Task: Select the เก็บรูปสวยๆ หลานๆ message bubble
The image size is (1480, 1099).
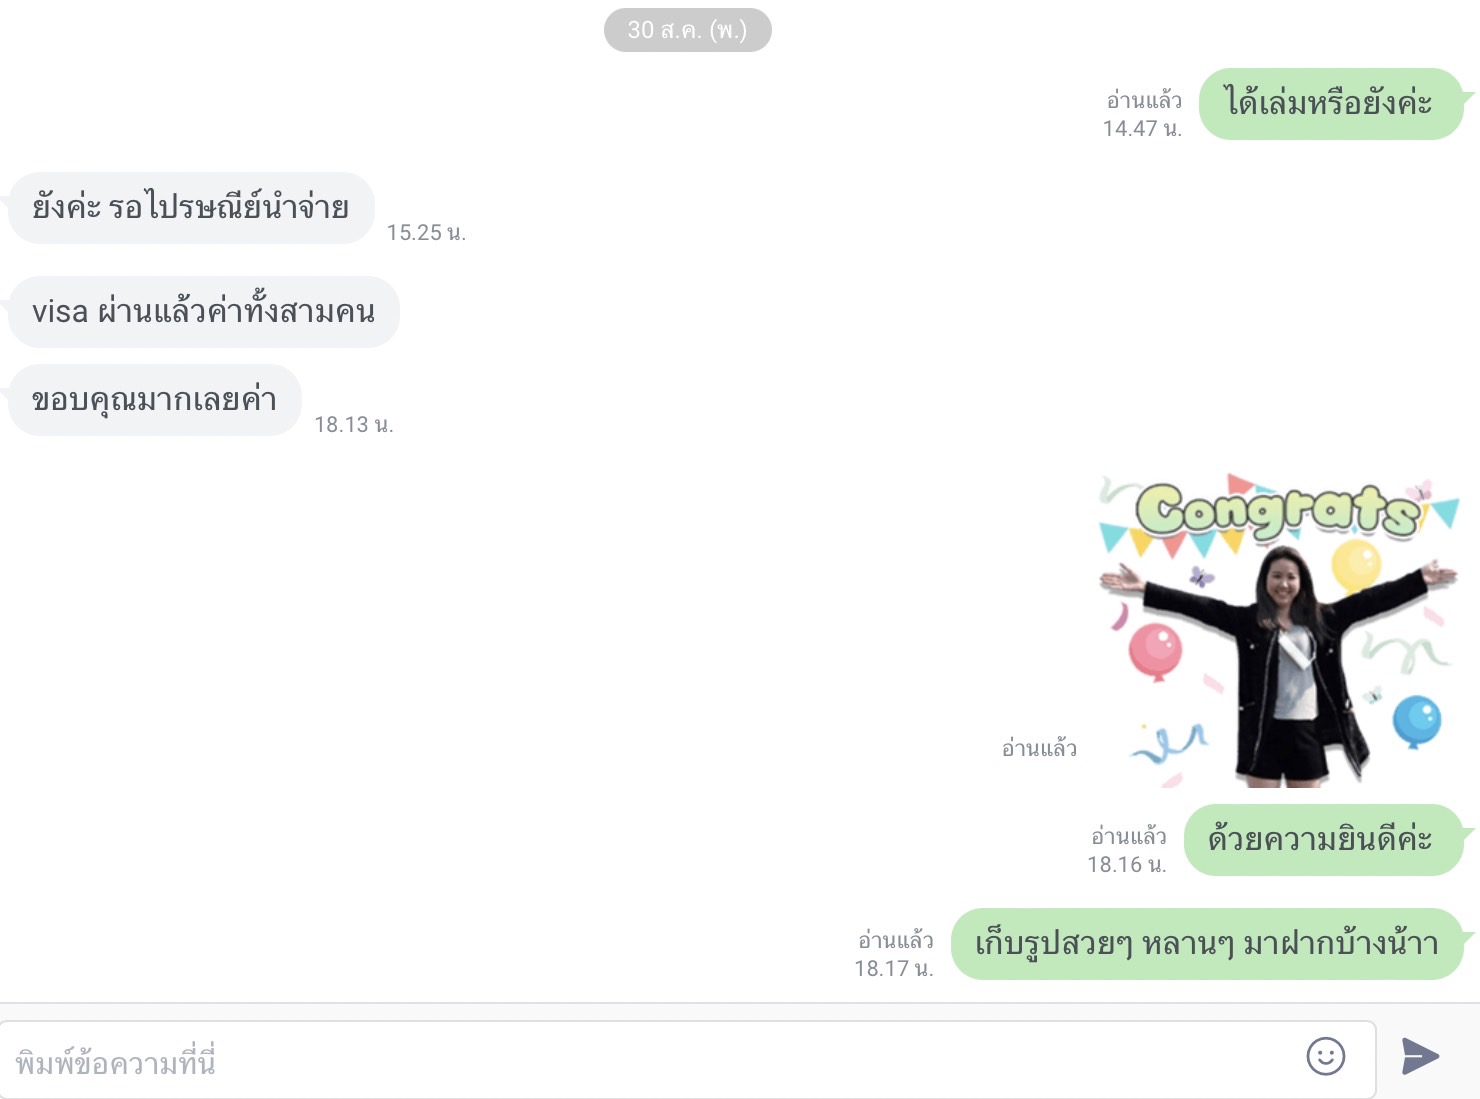Action: [x=1207, y=944]
